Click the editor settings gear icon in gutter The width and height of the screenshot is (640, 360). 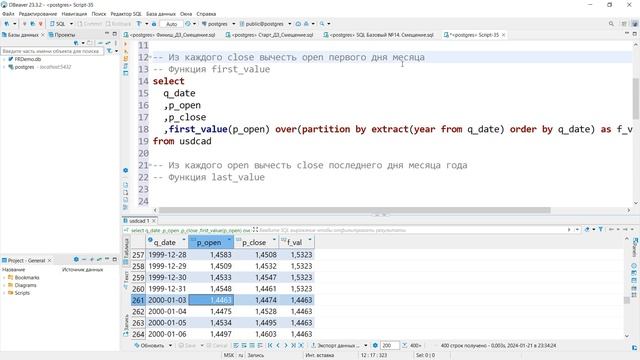pos(126,170)
